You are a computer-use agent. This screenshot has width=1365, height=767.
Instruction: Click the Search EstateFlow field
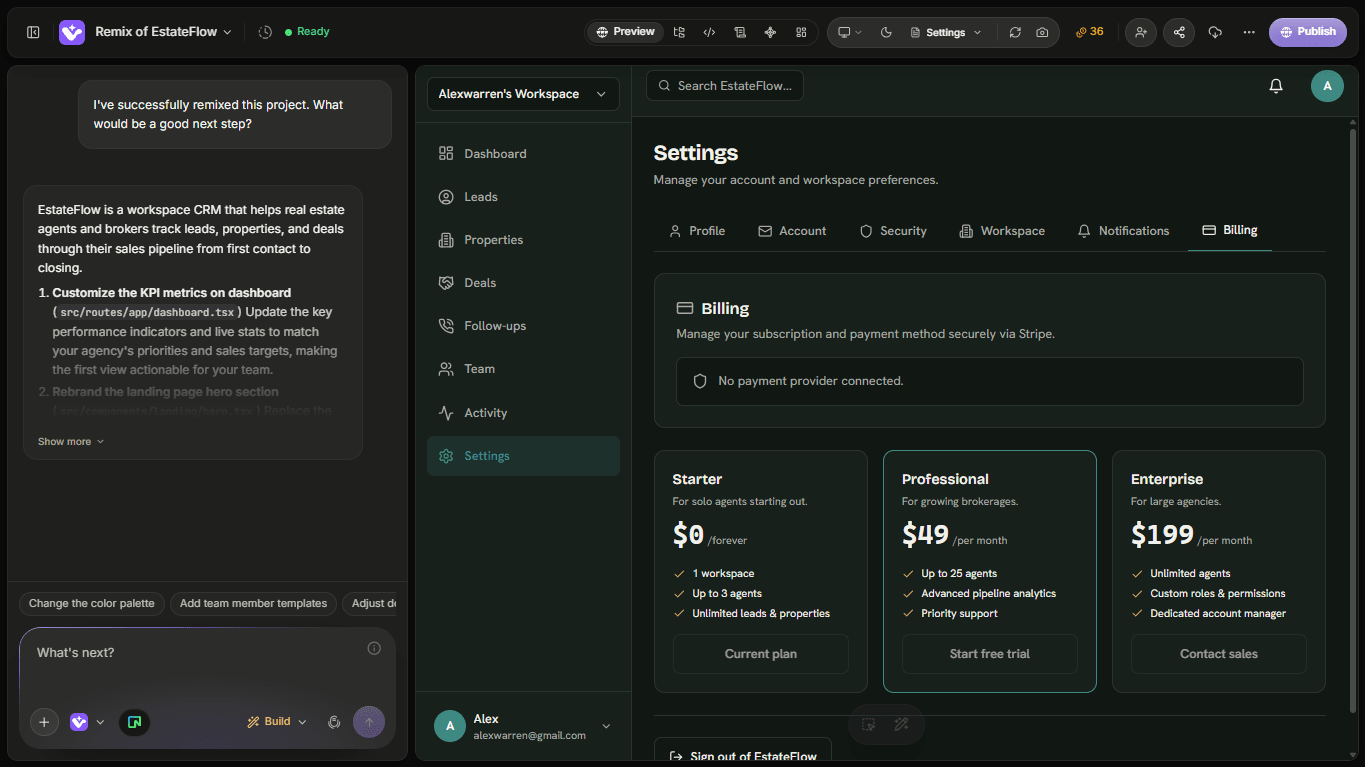tap(725, 86)
